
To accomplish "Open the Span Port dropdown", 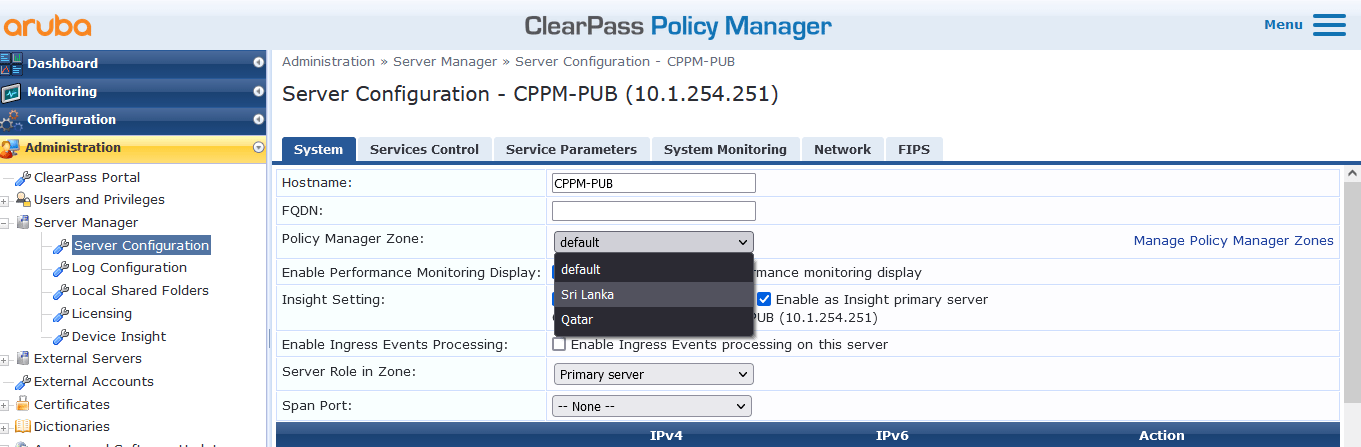I will tap(652, 406).
